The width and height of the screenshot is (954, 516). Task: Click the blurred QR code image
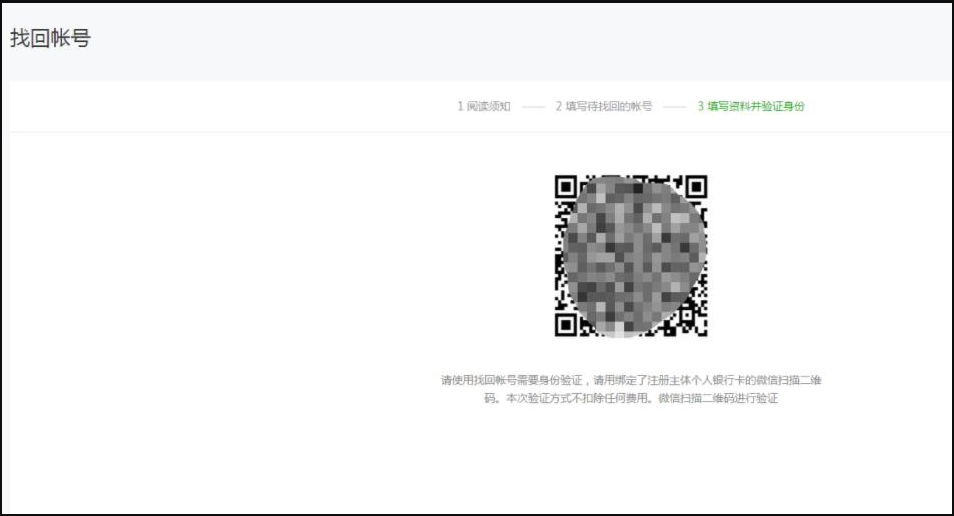[x=631, y=256]
